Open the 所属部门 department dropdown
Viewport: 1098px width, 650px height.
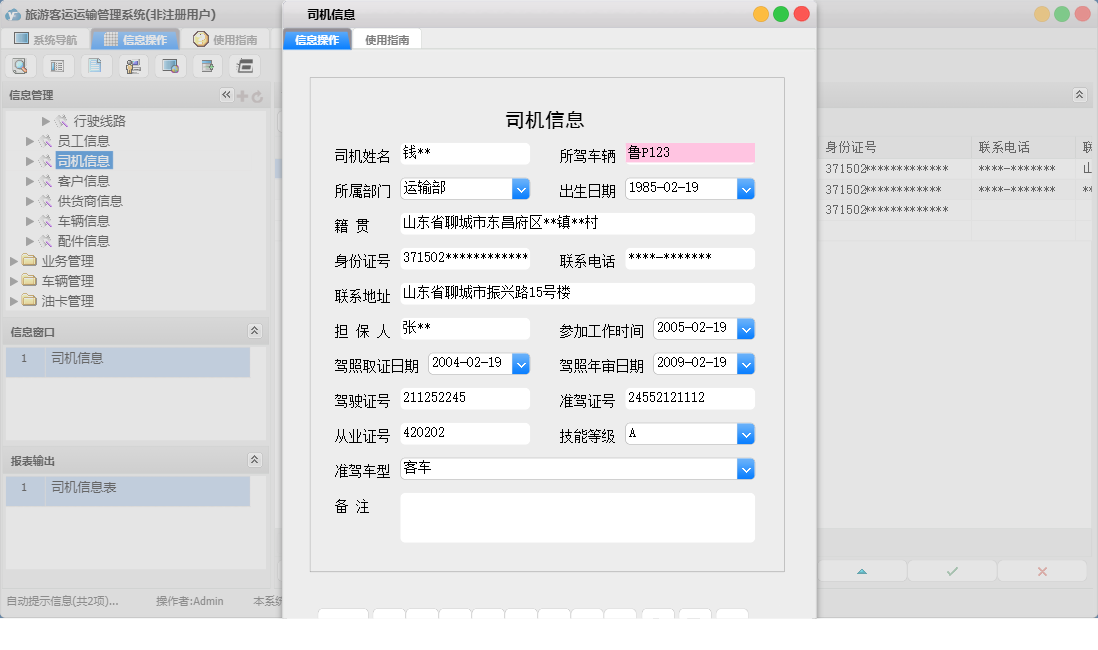pyautogui.click(x=521, y=188)
